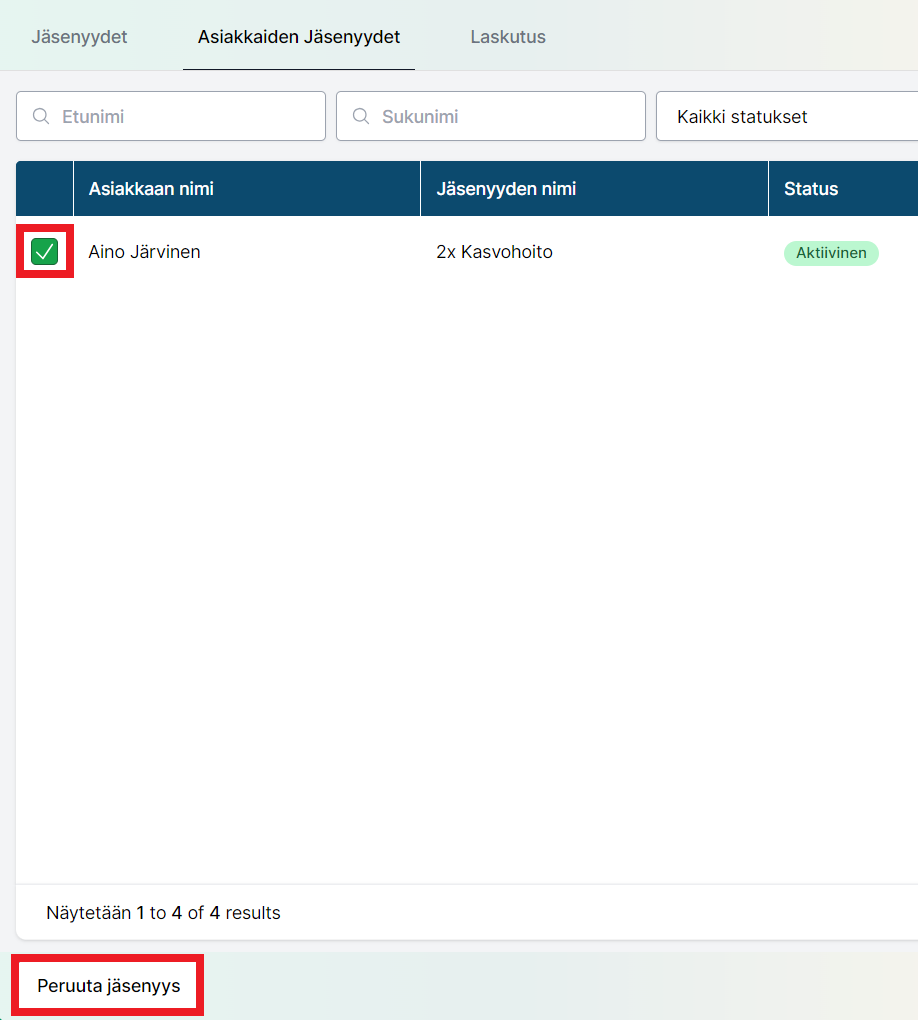
Task: Select the Asiakkaiden Jäsenyydet tab
Action: tap(299, 37)
